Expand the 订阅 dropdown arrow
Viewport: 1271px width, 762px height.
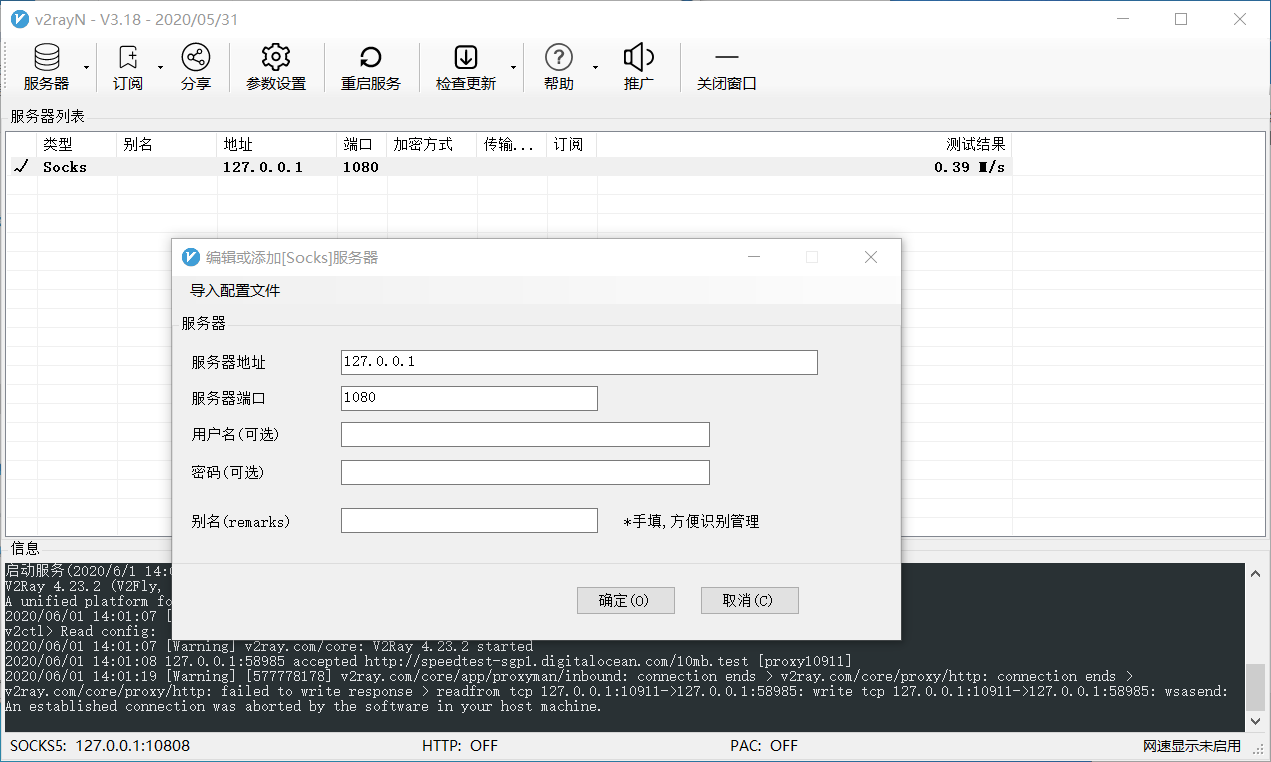(161, 68)
